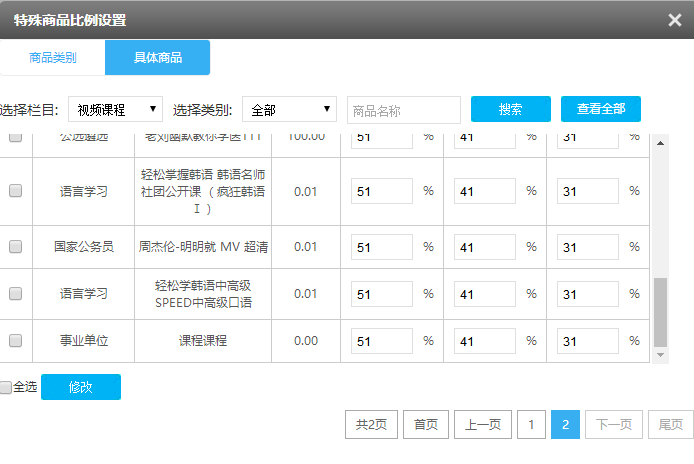Click scrollbar down arrow in table

pyautogui.click(x=659, y=354)
